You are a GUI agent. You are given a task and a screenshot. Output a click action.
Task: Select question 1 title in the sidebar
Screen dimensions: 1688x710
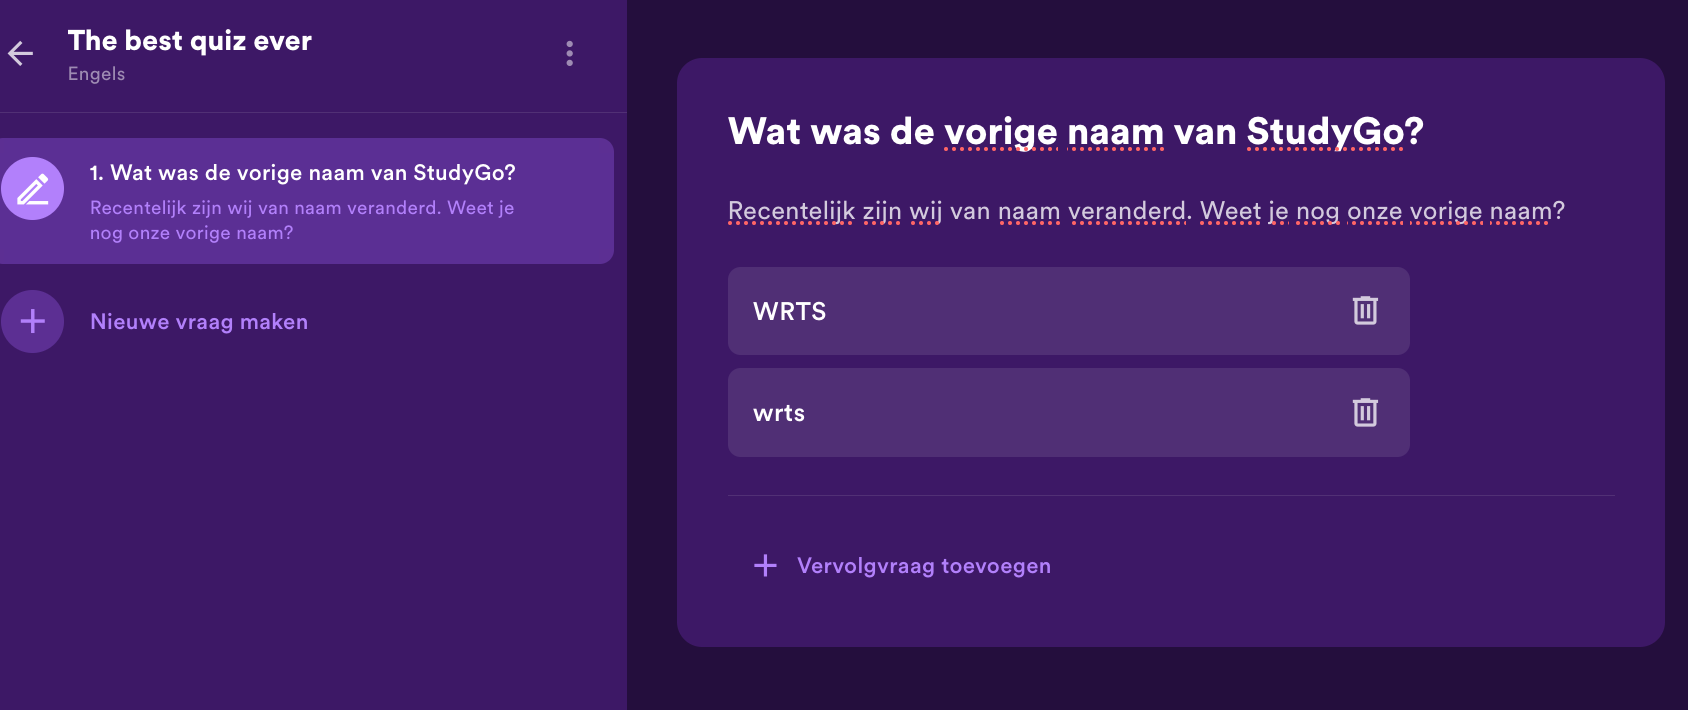click(303, 172)
